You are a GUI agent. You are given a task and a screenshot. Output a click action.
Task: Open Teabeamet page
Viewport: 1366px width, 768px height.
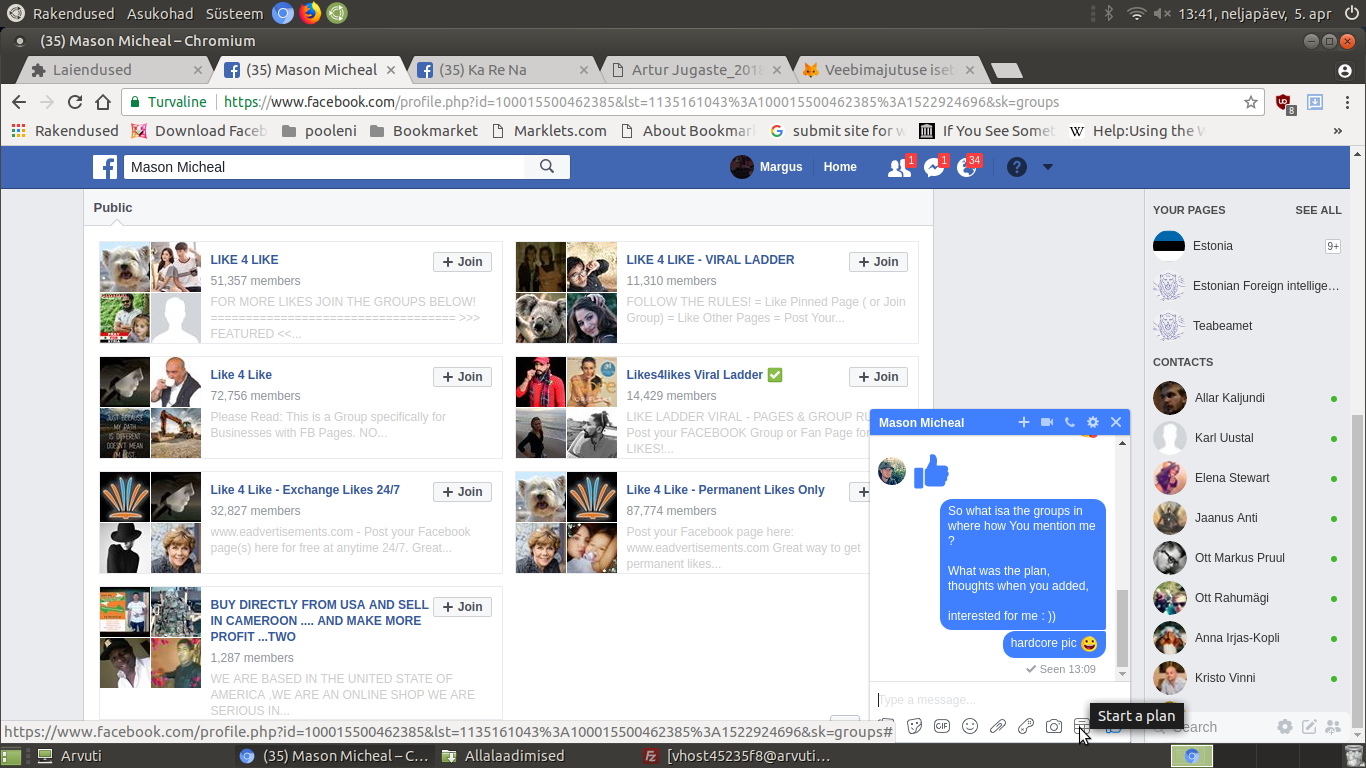pos(1246,326)
